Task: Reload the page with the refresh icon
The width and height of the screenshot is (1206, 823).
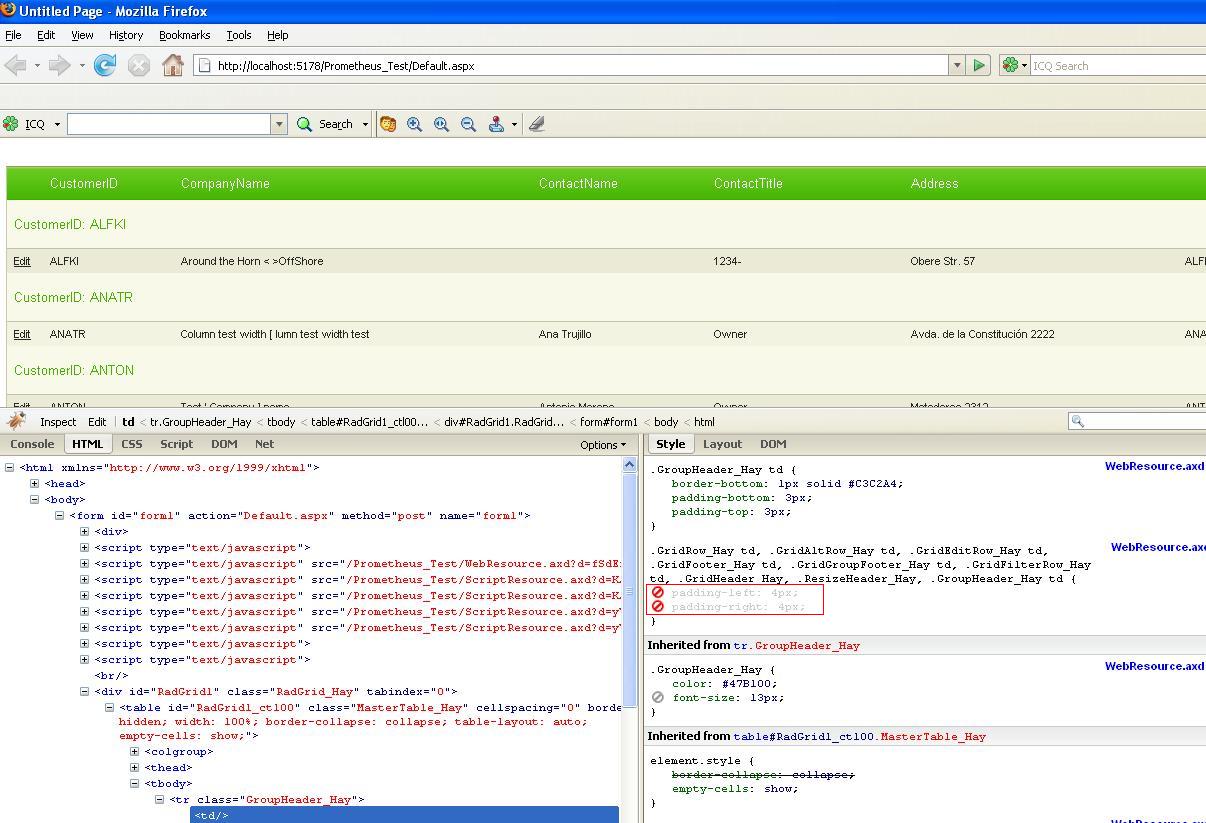Action: (x=104, y=66)
